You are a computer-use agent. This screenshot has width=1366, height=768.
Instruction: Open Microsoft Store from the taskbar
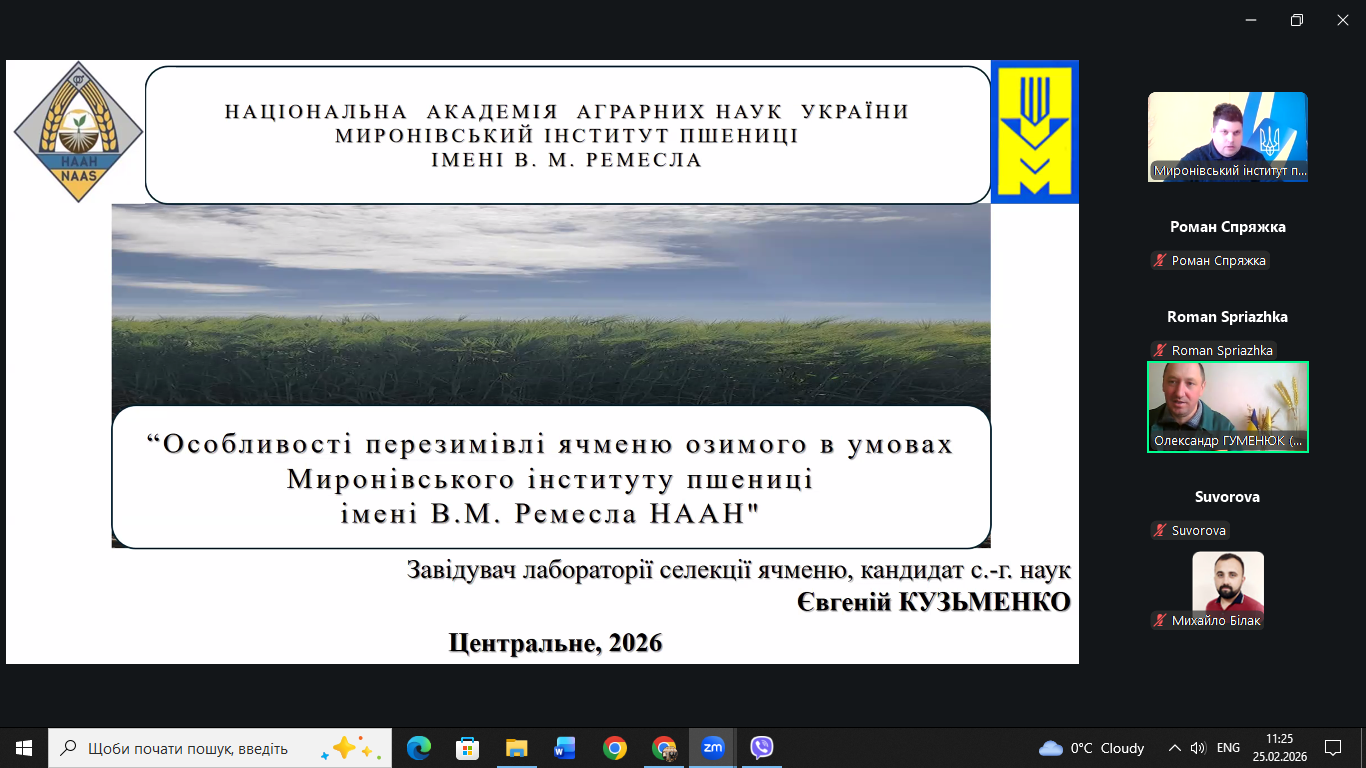[467, 748]
